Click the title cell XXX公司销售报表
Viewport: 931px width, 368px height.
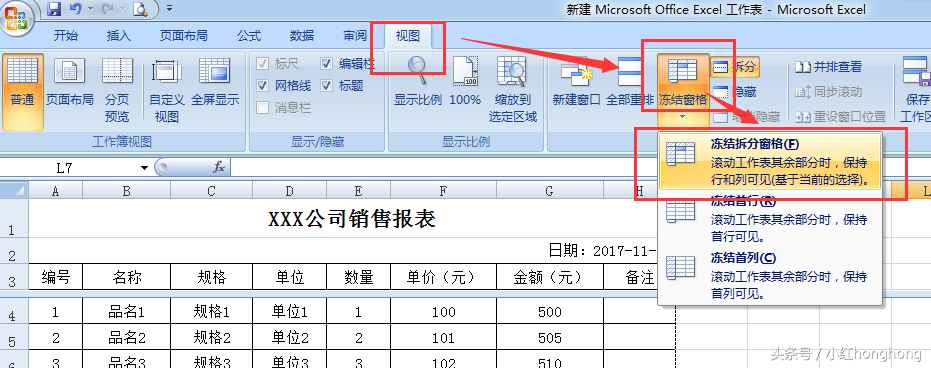pos(352,218)
